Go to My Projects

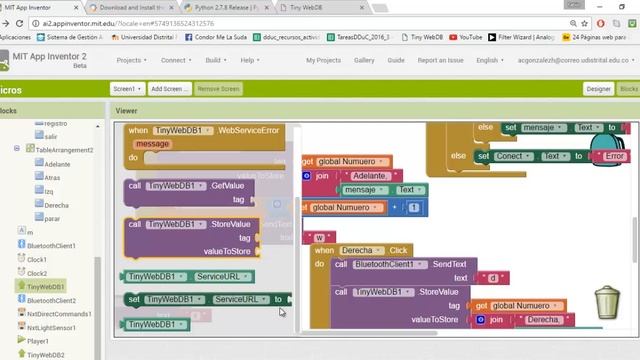click(323, 60)
